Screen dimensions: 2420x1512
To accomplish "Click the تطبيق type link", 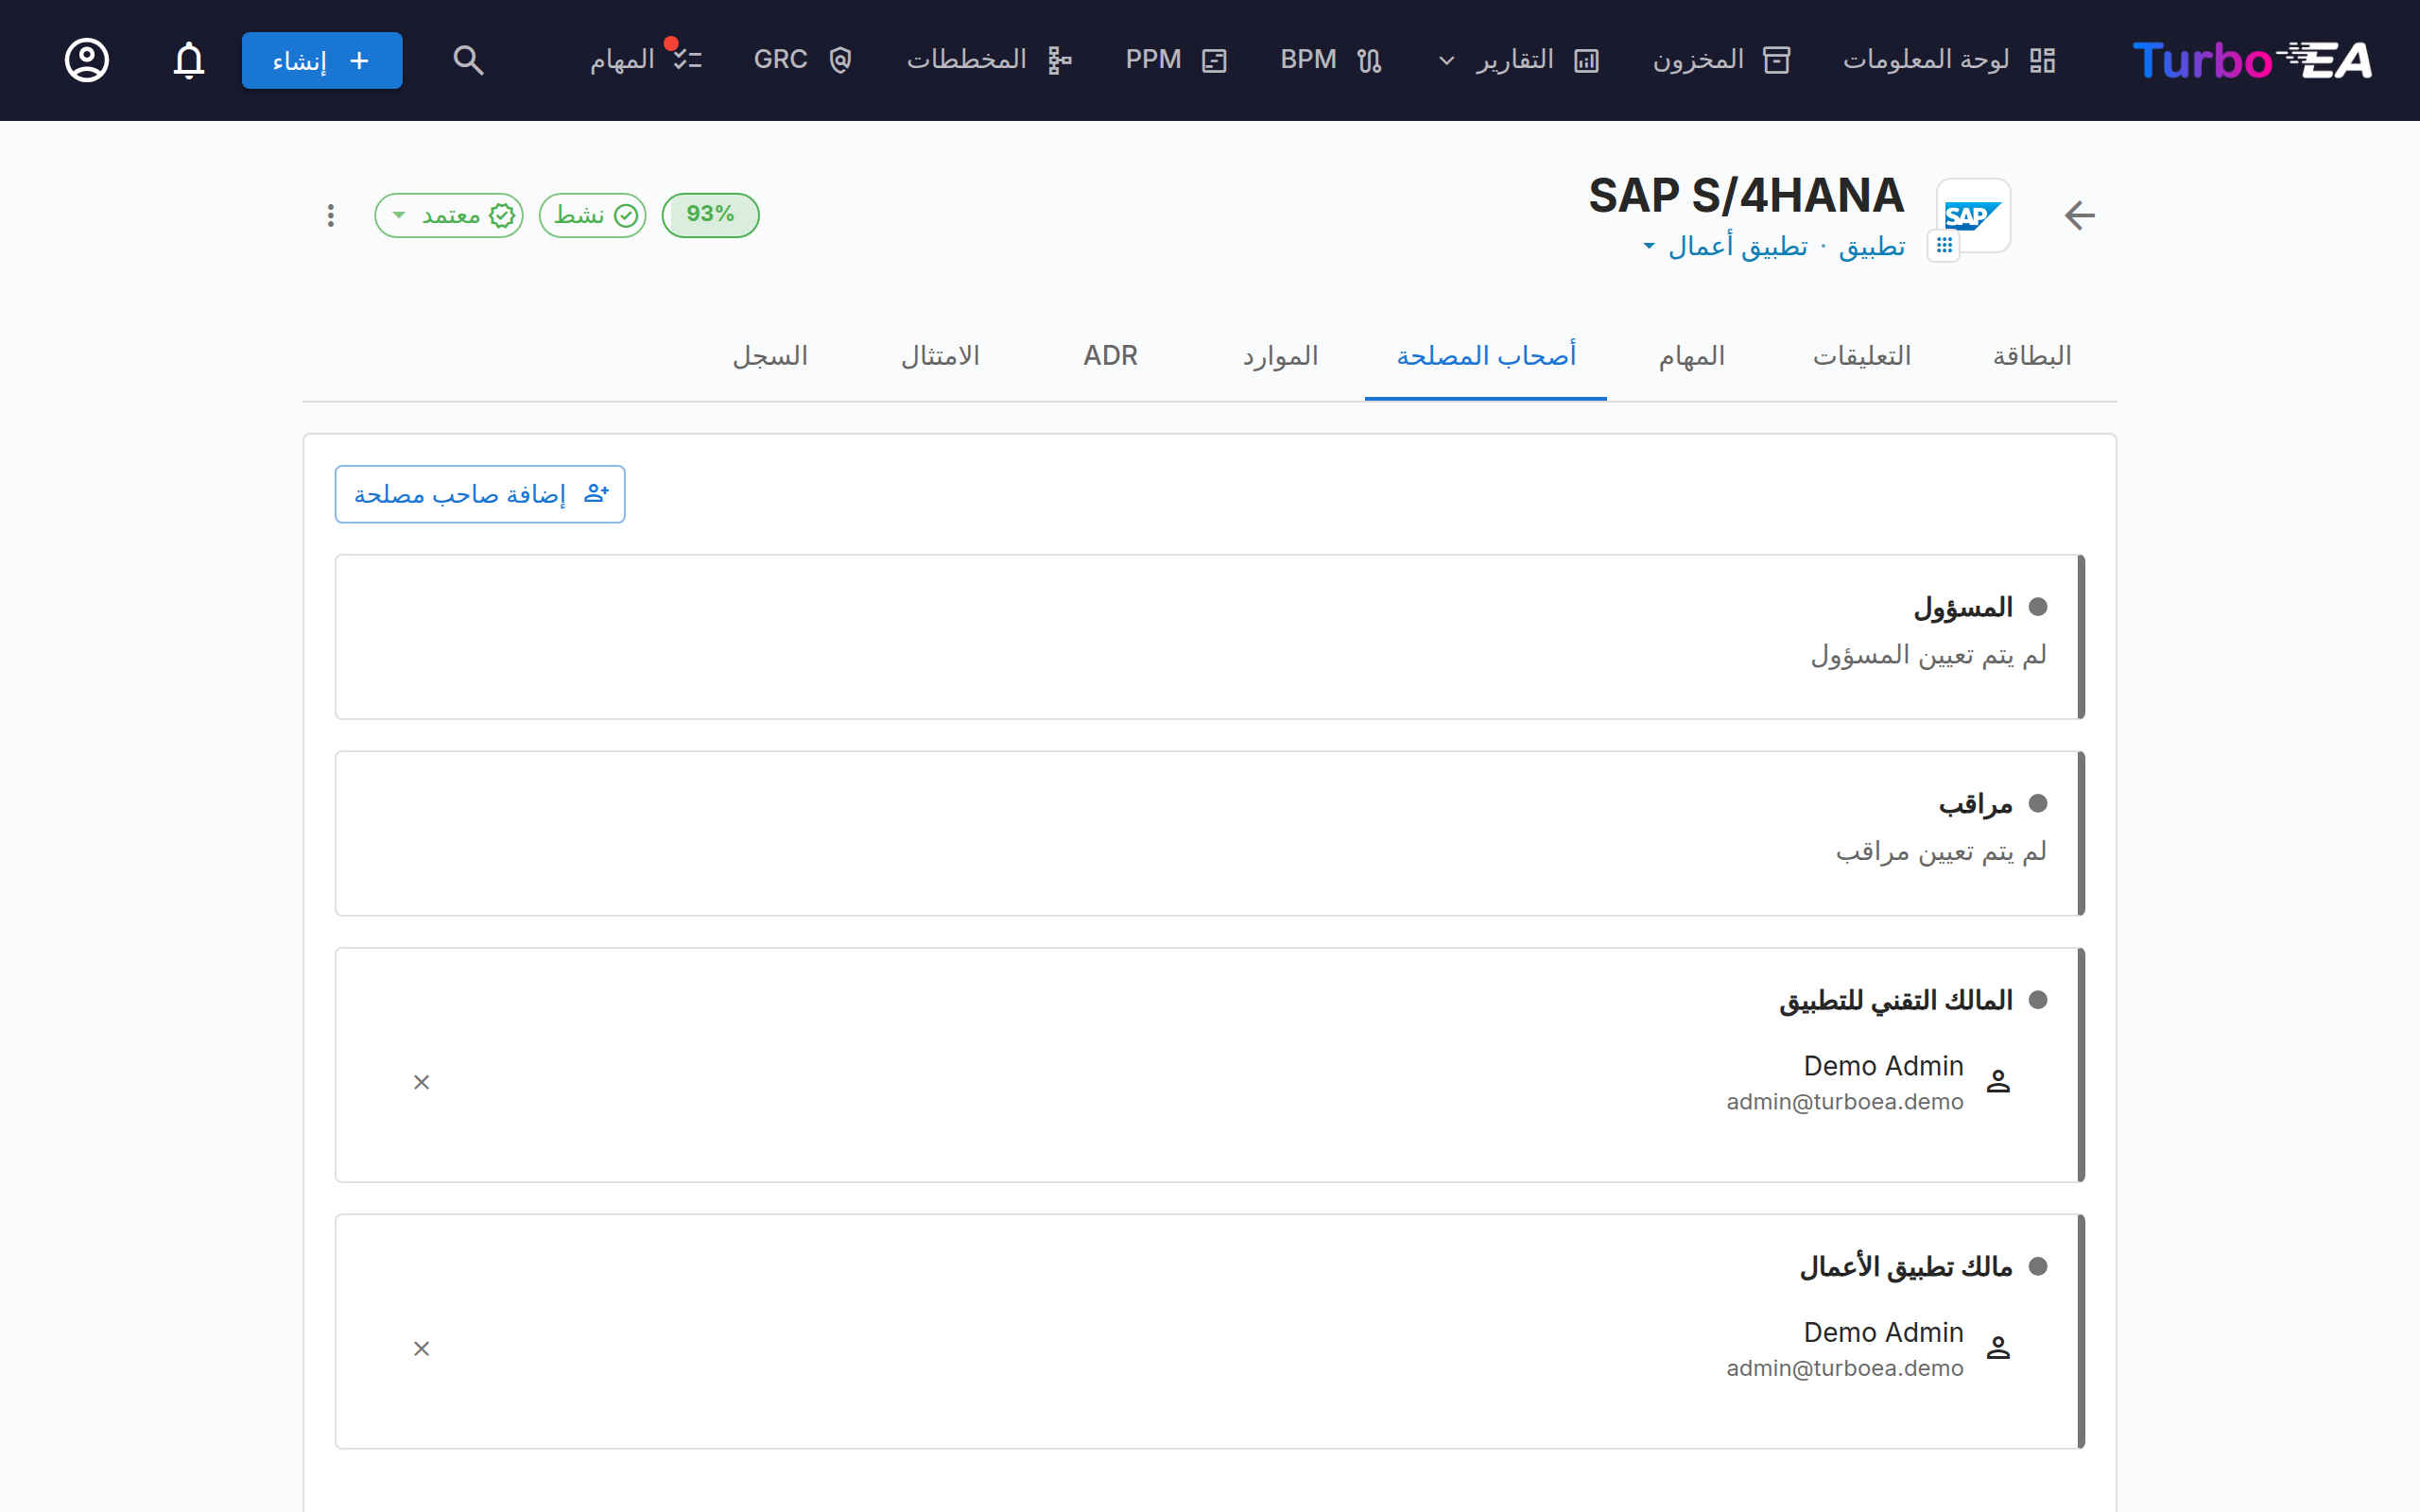I will [1872, 246].
